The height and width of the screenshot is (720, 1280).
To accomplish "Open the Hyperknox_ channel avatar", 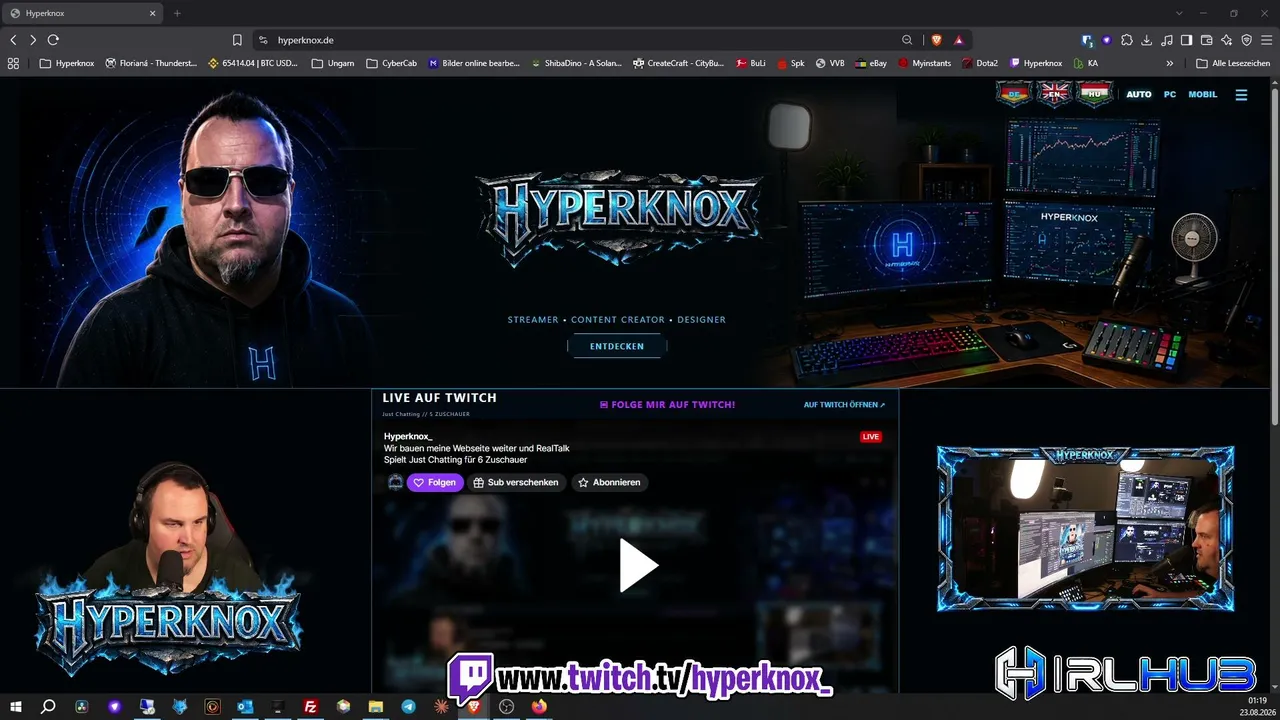I will coord(395,482).
